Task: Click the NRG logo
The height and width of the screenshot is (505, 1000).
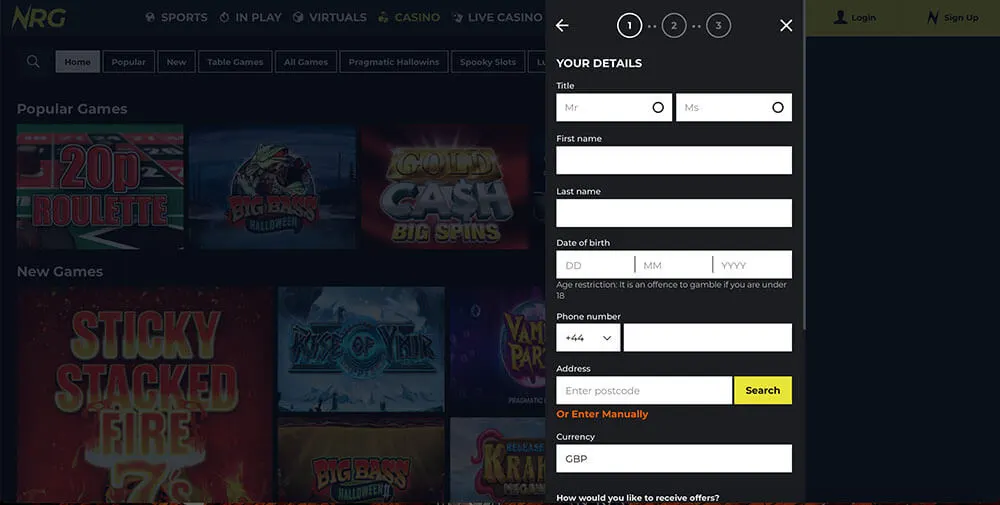Action: (38, 18)
